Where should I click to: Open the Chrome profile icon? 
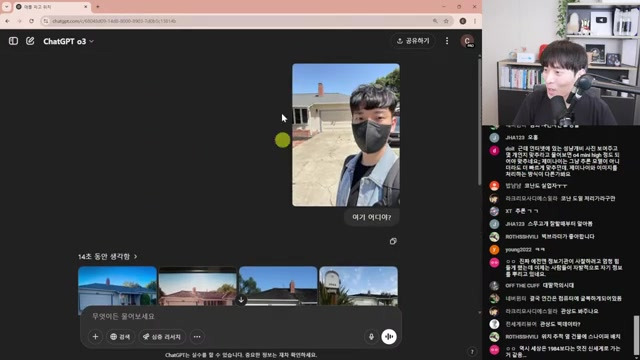[463, 21]
